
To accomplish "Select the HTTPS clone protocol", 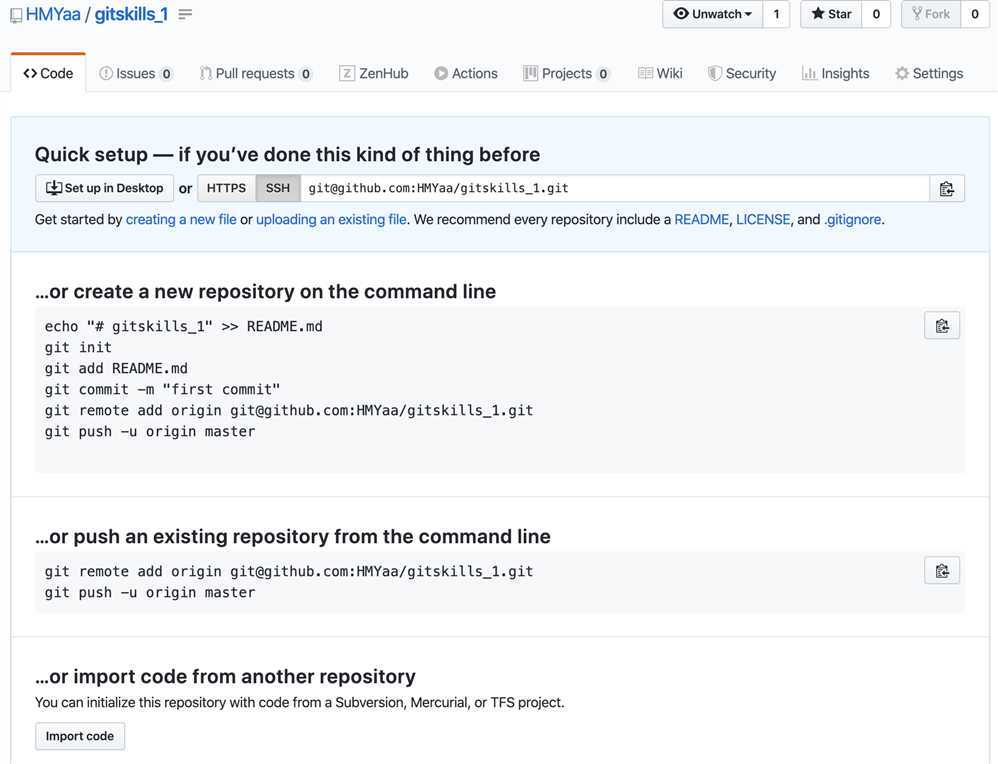I will 227,188.
